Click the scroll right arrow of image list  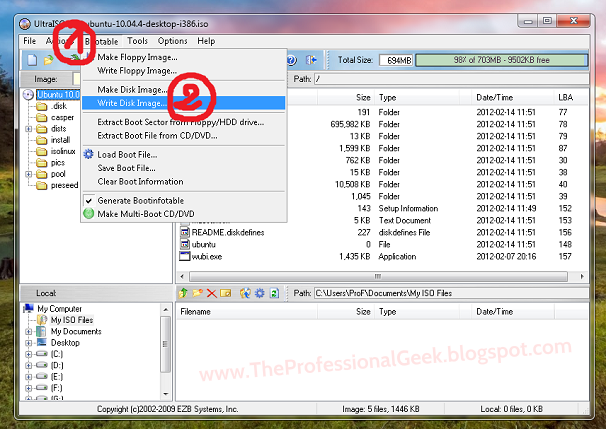tap(582, 276)
